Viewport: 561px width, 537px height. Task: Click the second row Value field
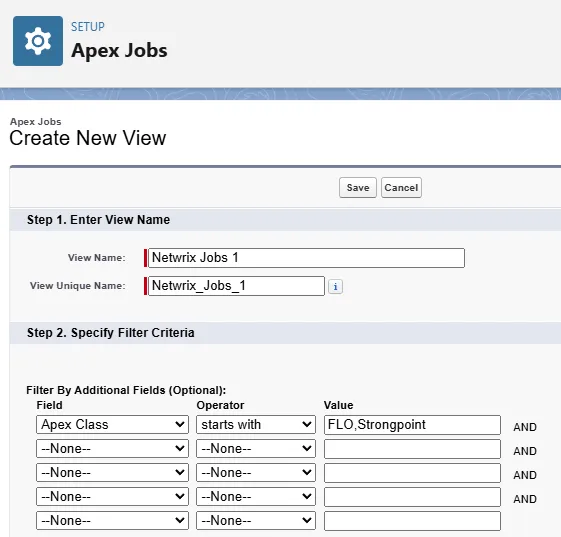[x=412, y=449]
